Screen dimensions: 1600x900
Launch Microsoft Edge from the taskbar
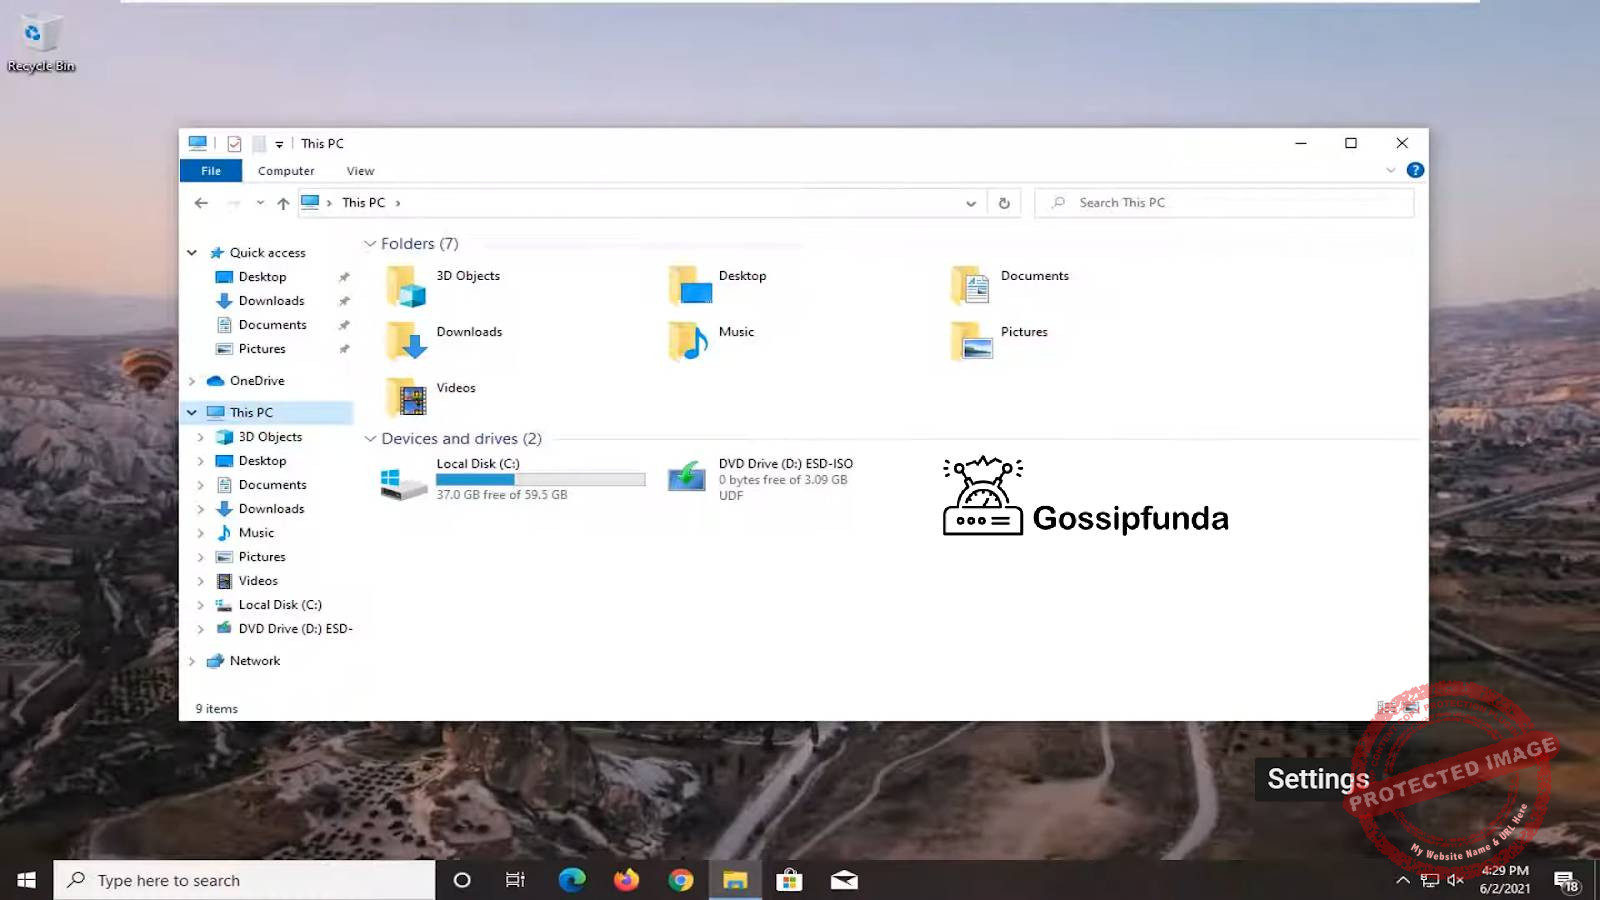click(x=571, y=880)
